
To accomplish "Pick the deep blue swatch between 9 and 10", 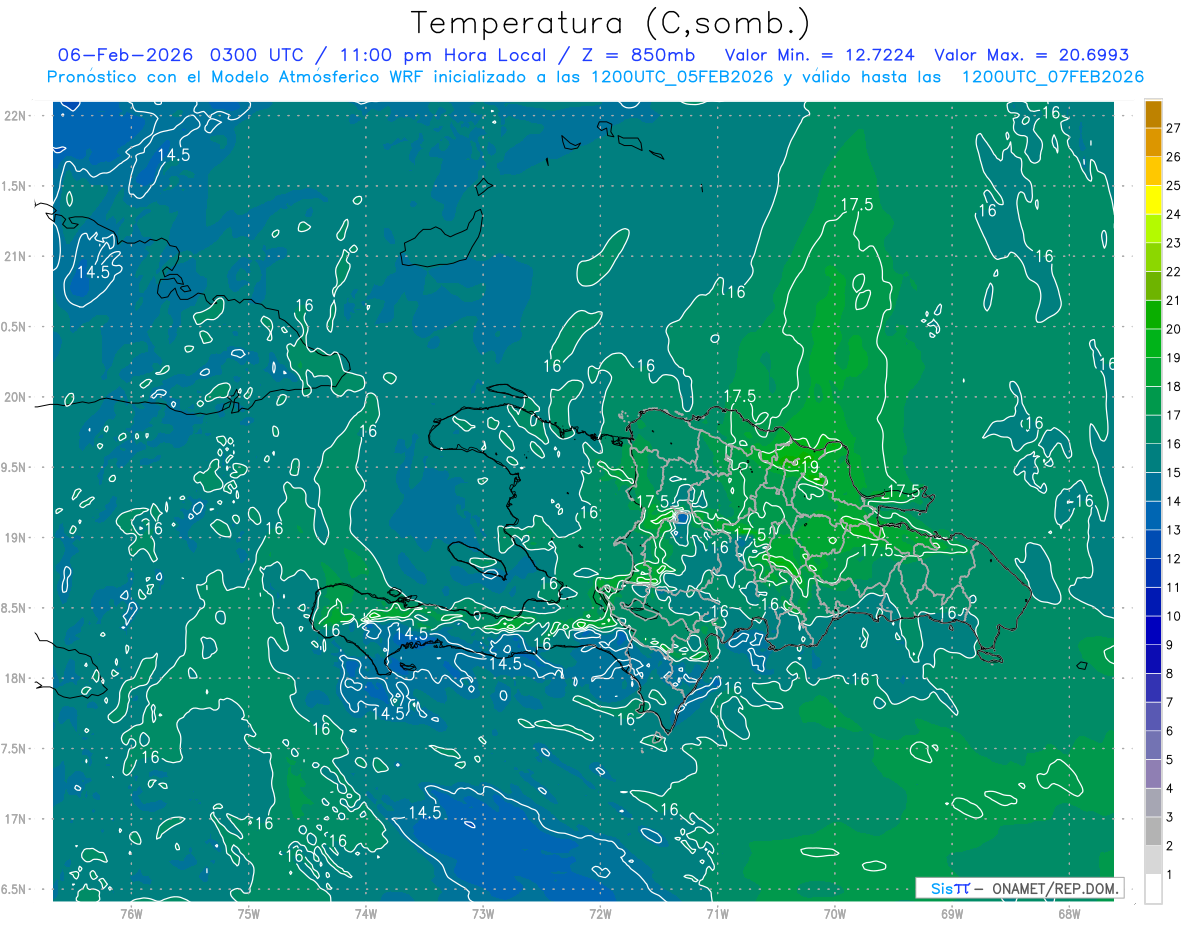I will (x=1153, y=630).
